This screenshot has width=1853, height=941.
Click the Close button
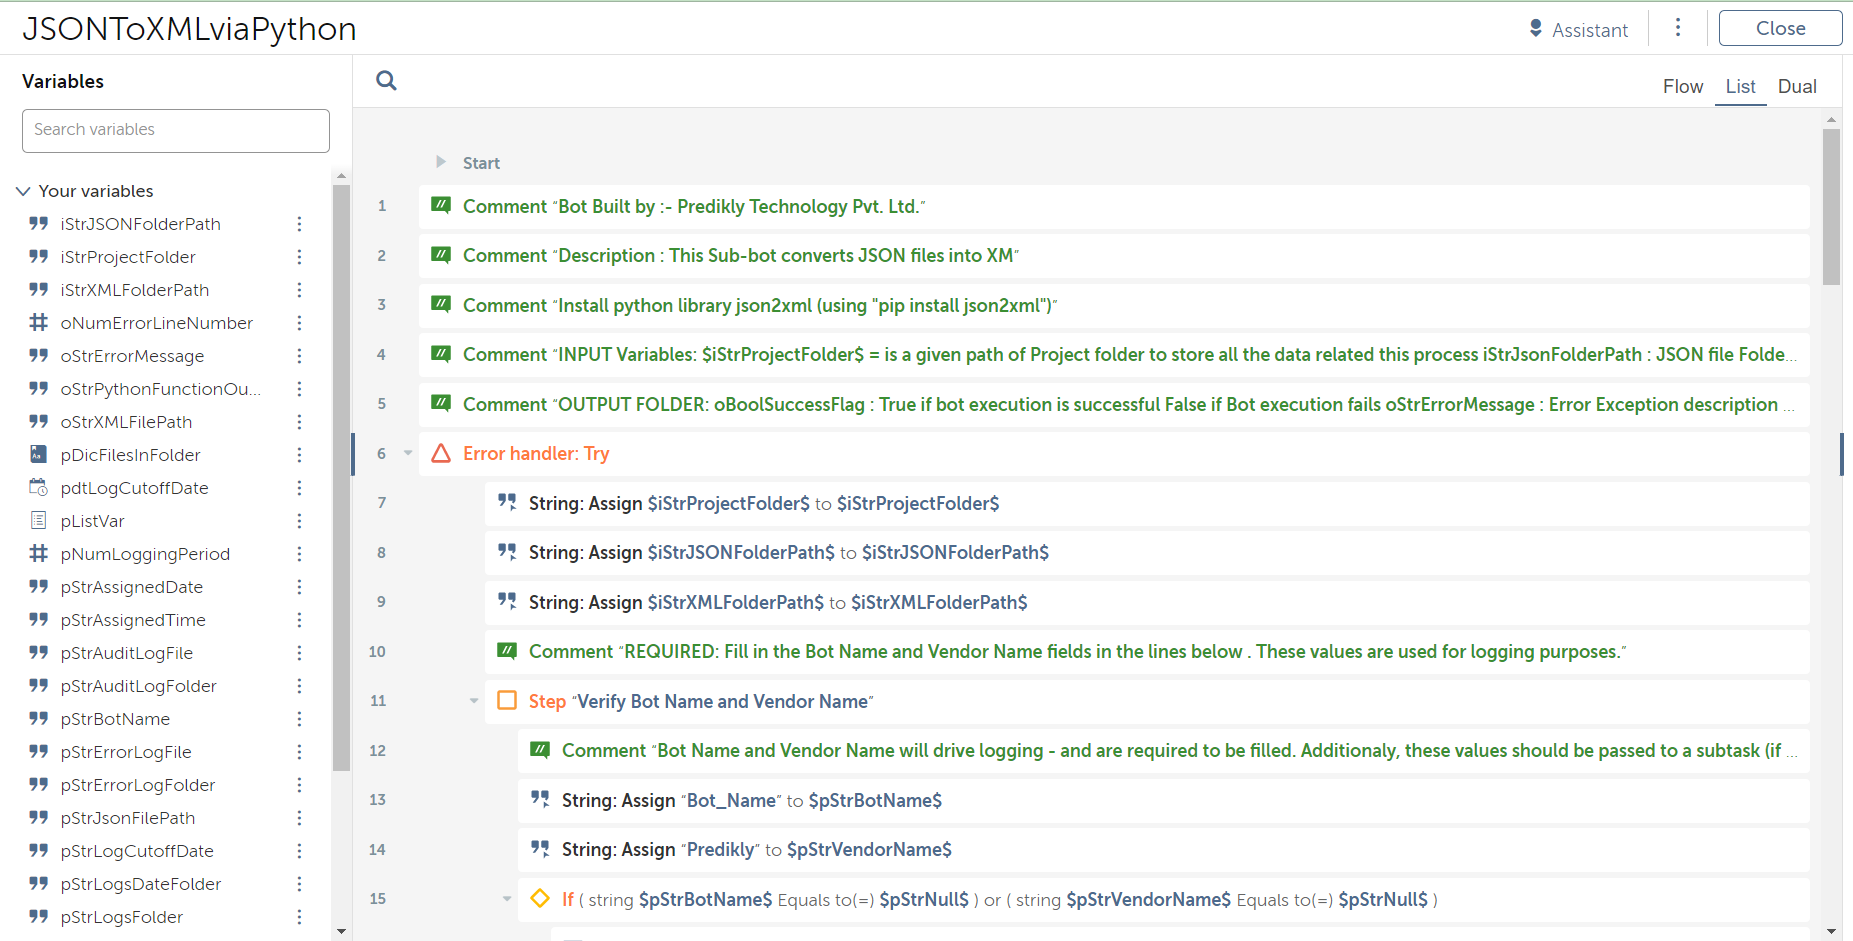pyautogui.click(x=1780, y=28)
